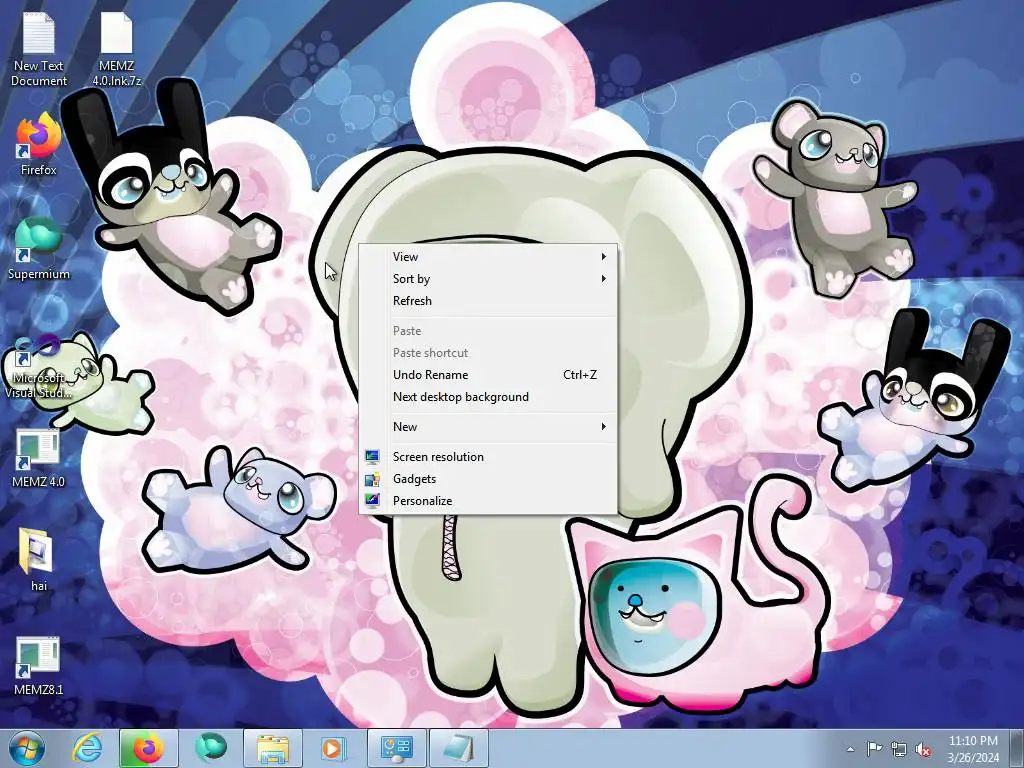Click the New submenu arrow
Viewport: 1024px width, 768px height.
pos(603,426)
